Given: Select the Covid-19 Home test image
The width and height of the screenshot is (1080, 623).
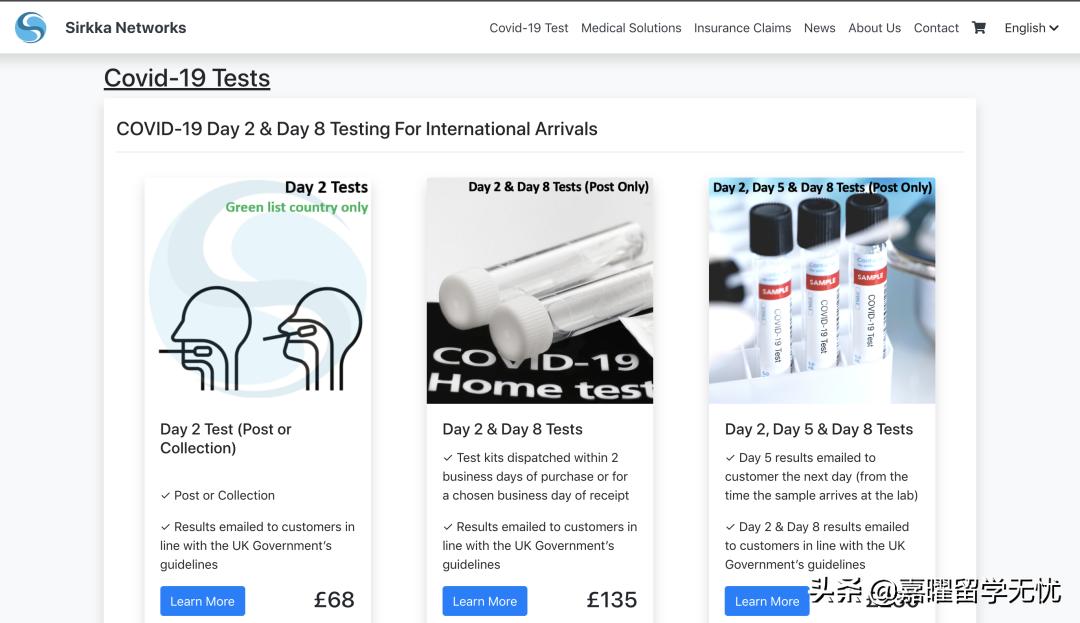Looking at the screenshot, I should [x=540, y=291].
